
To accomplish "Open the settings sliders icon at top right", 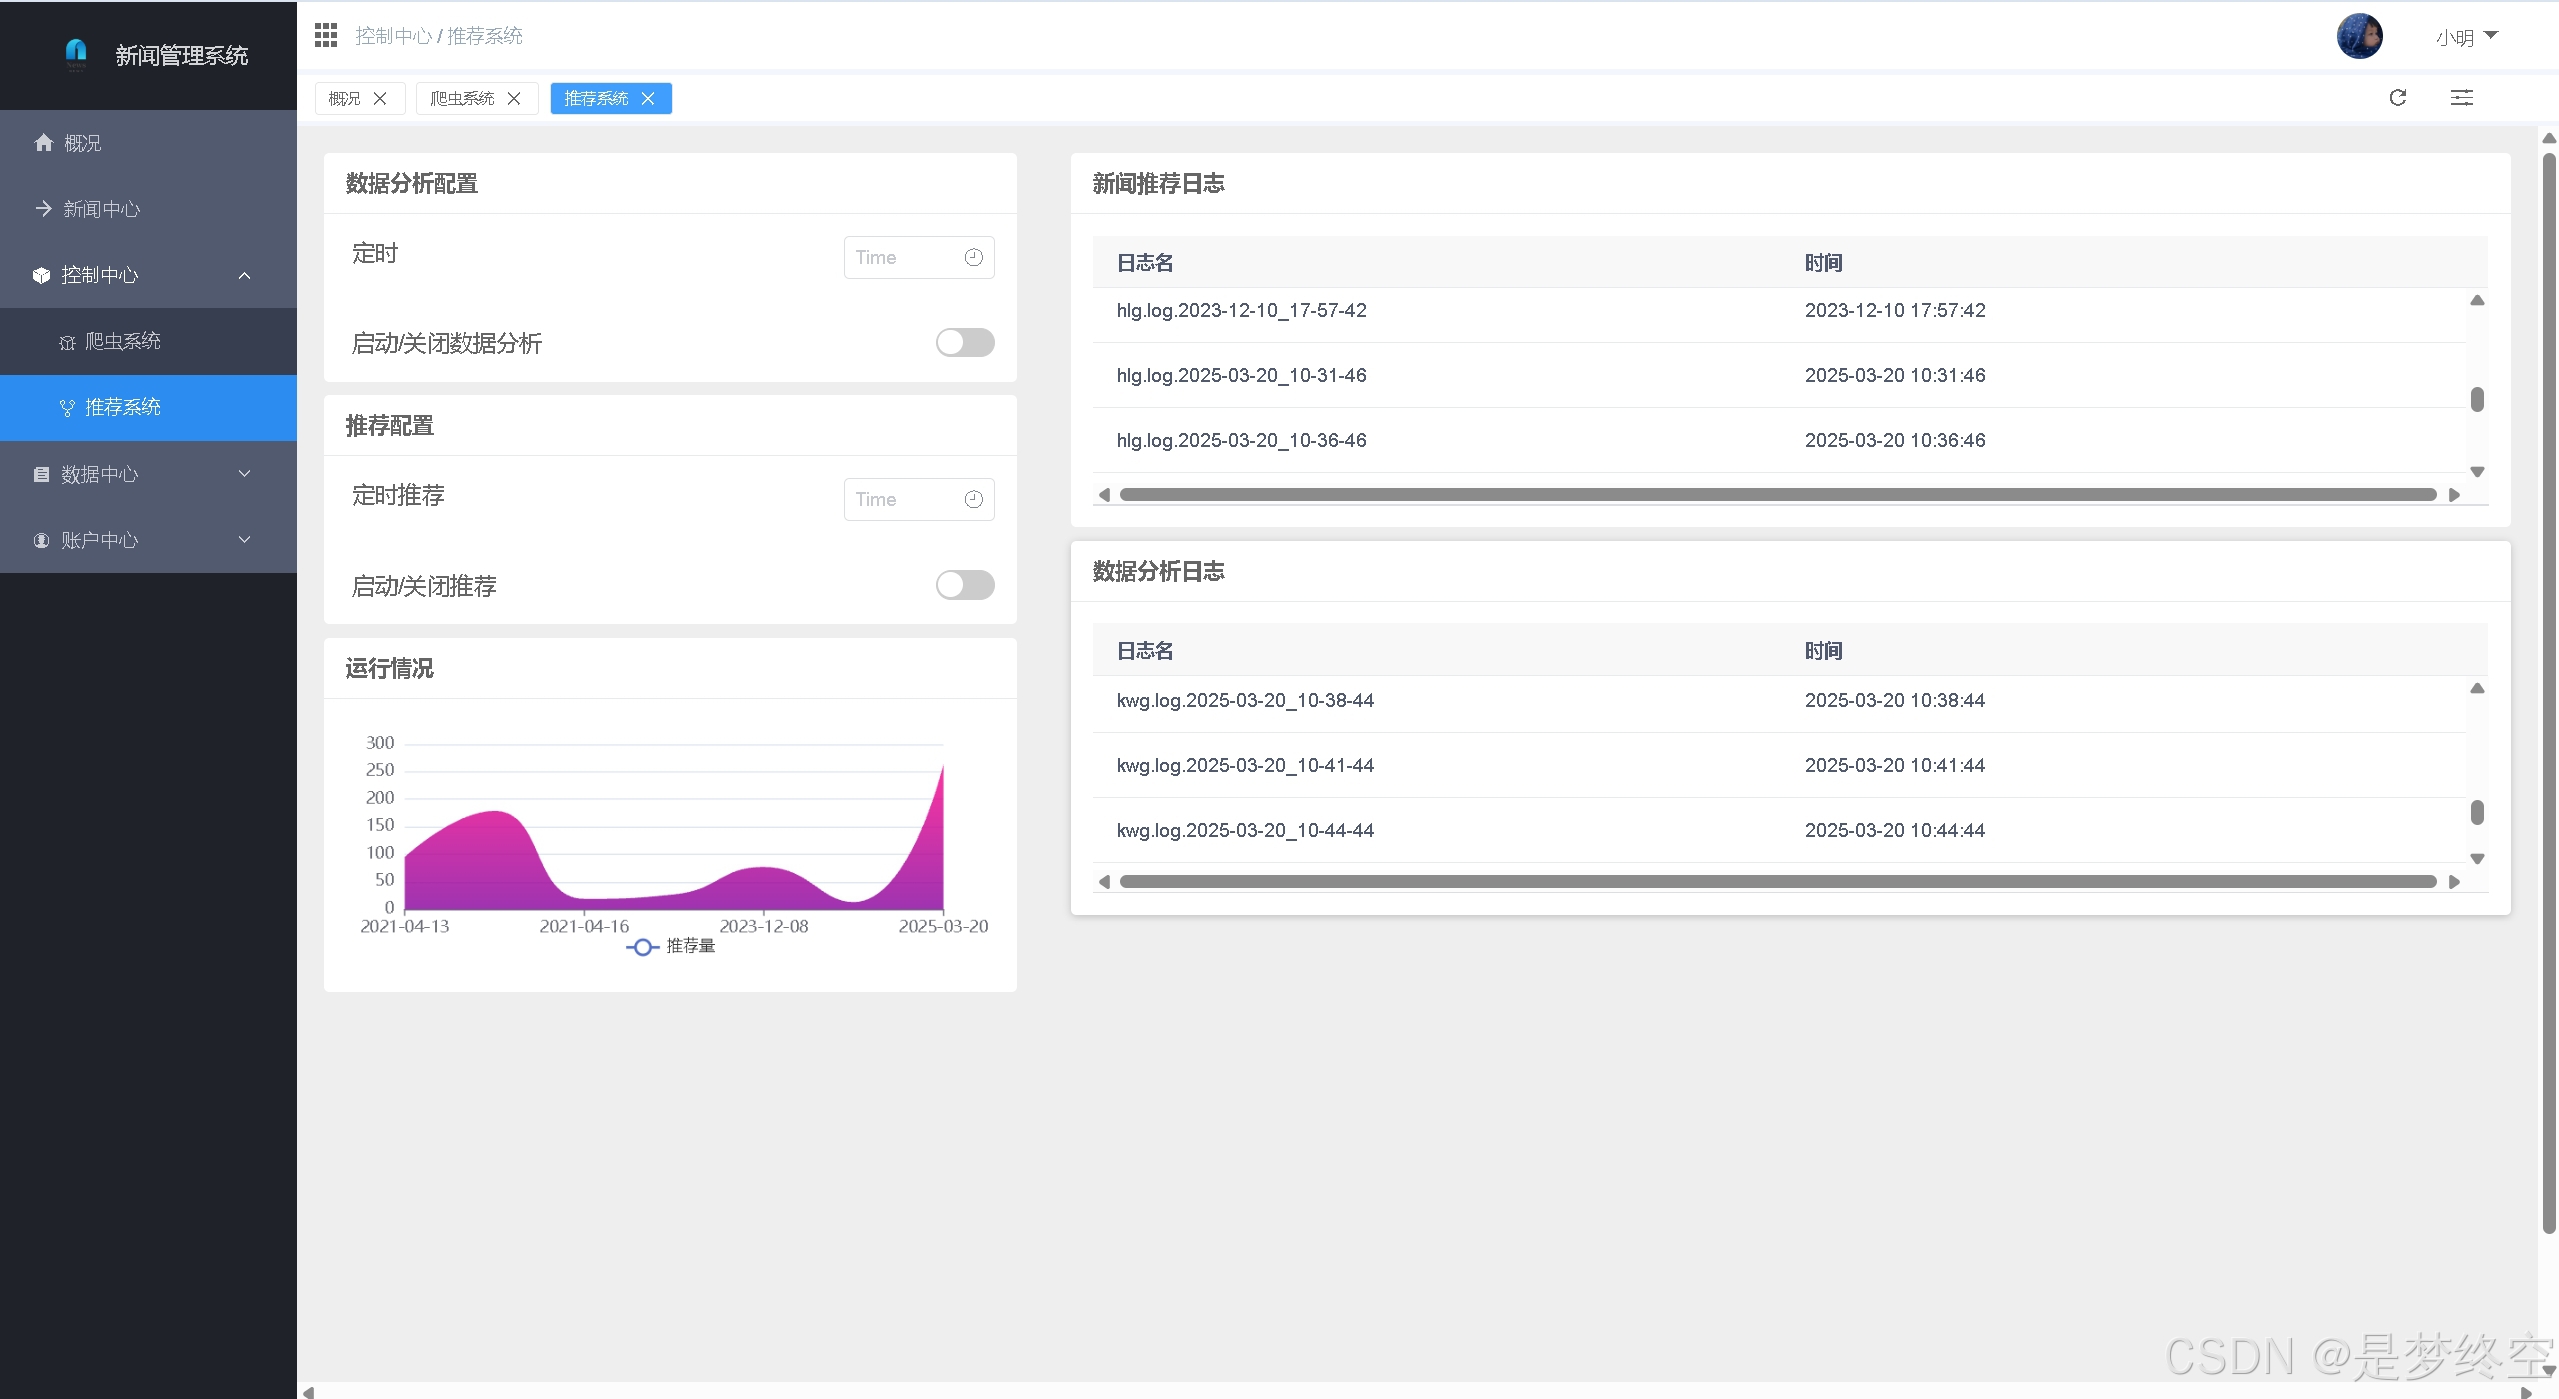I will click(2461, 98).
